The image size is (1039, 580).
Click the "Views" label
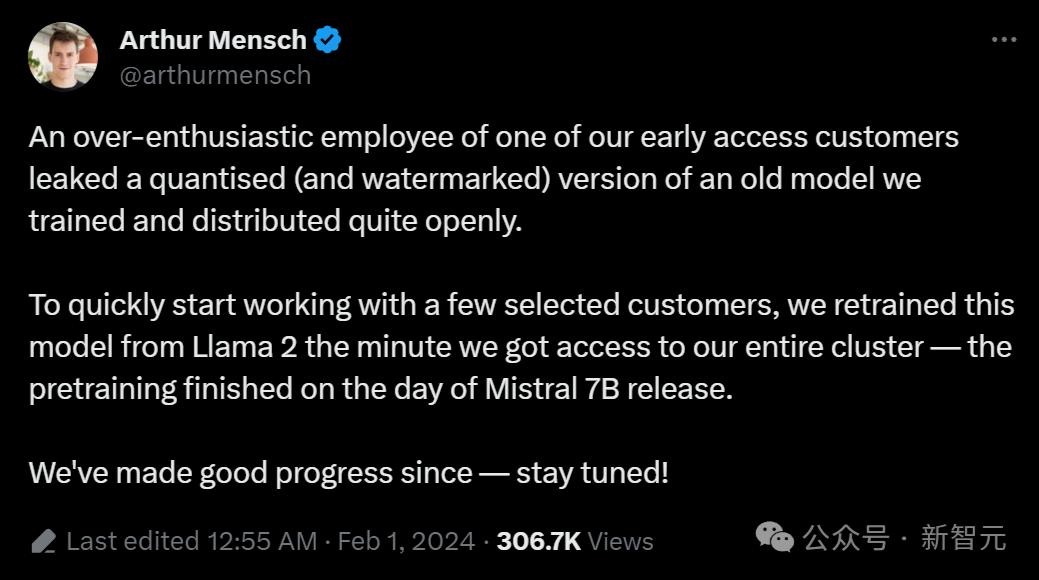pyautogui.click(x=621, y=542)
